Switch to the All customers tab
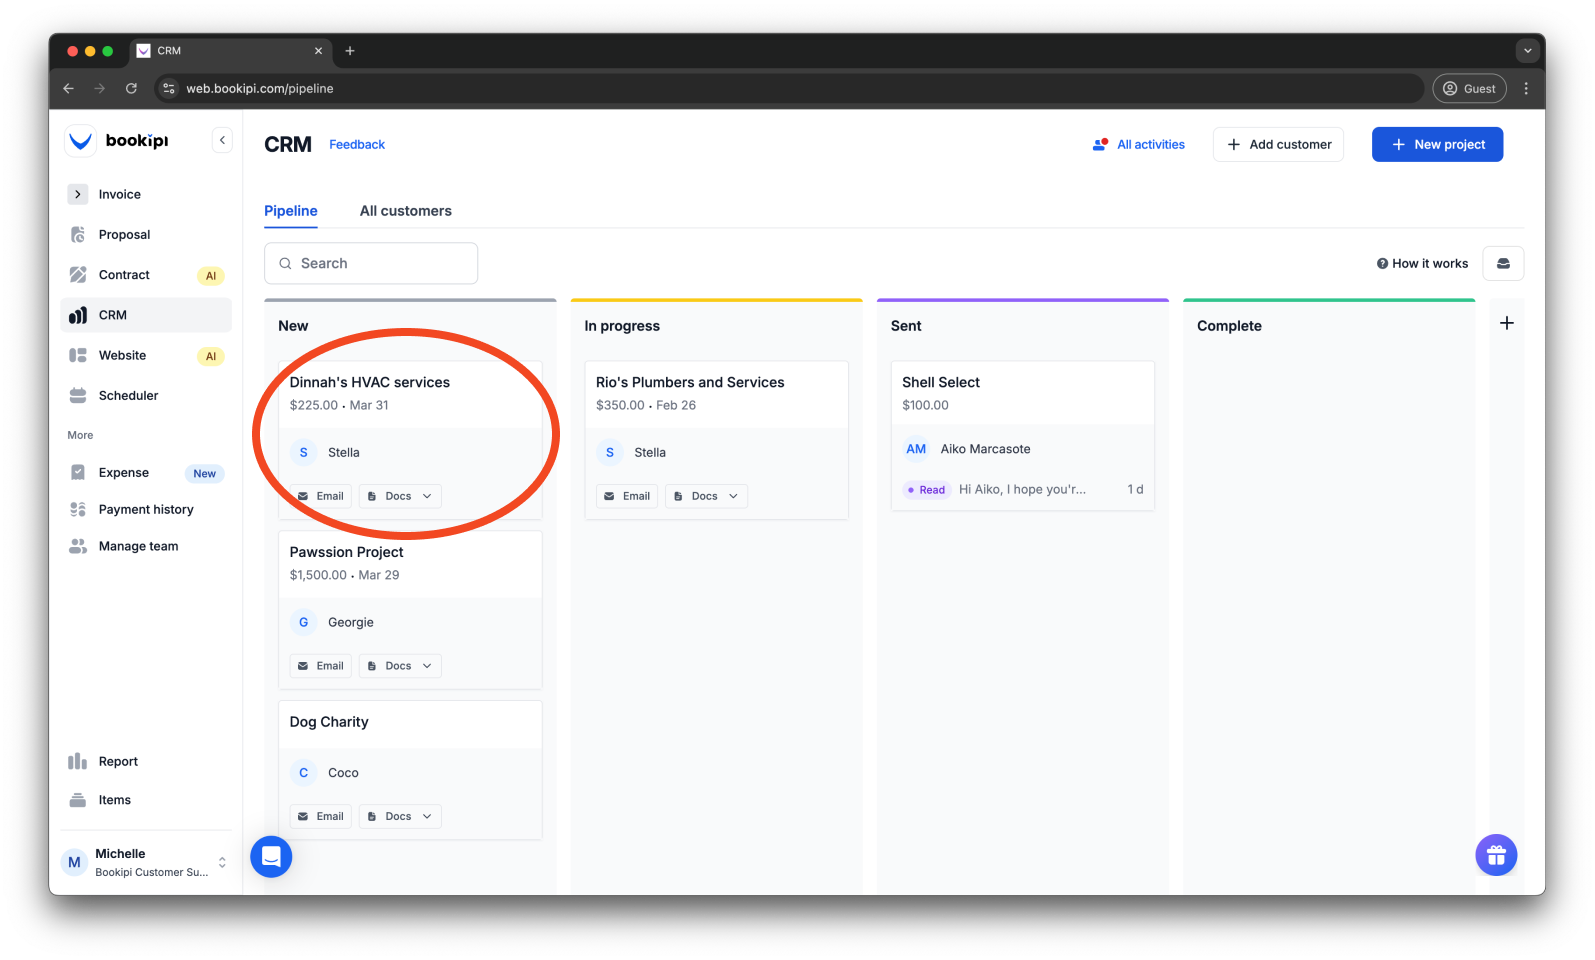This screenshot has height=960, width=1595. [406, 211]
